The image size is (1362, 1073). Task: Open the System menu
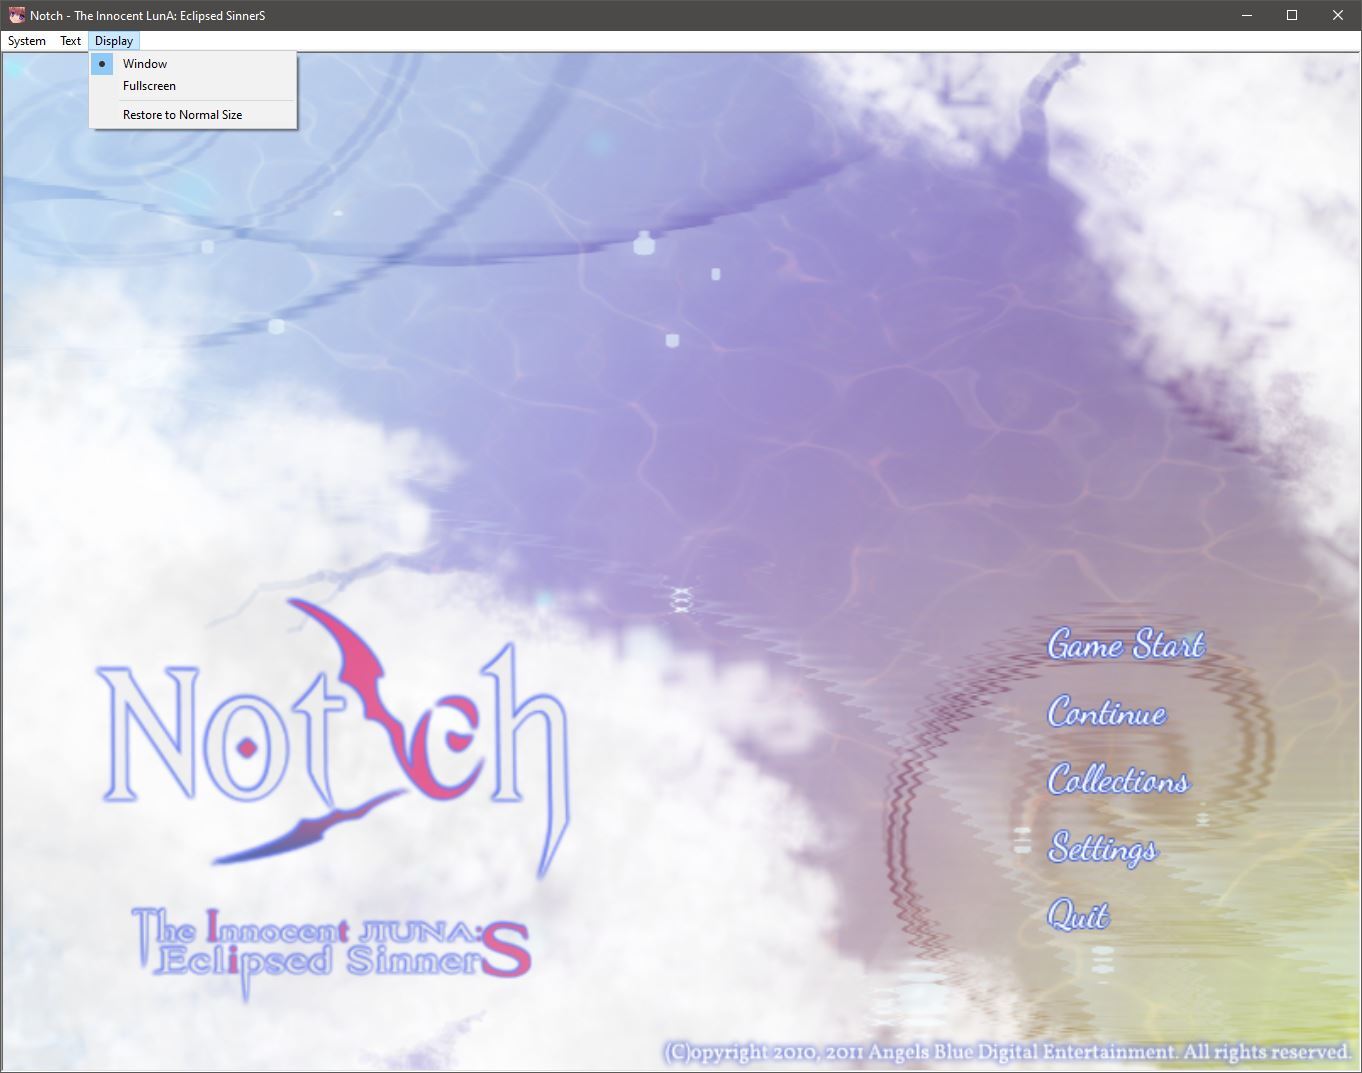point(27,41)
